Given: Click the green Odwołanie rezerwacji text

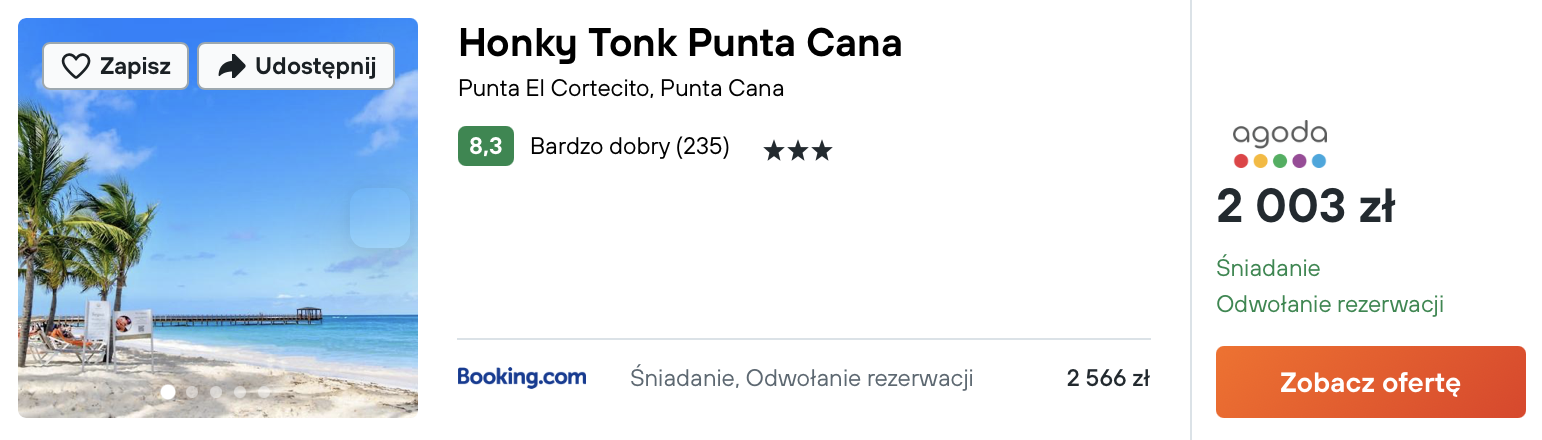Looking at the screenshot, I should pyautogui.click(x=1329, y=304).
